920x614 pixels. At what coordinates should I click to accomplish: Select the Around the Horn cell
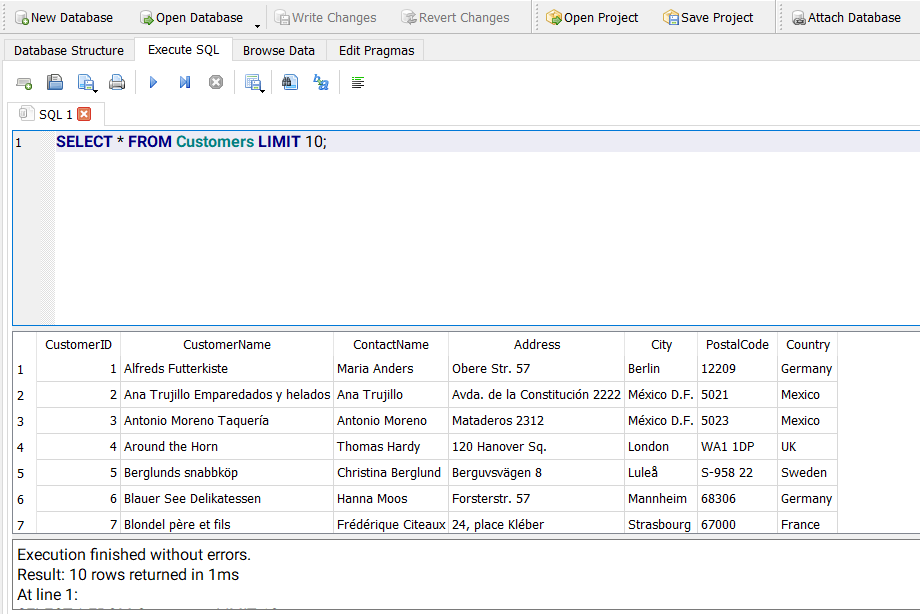point(227,447)
